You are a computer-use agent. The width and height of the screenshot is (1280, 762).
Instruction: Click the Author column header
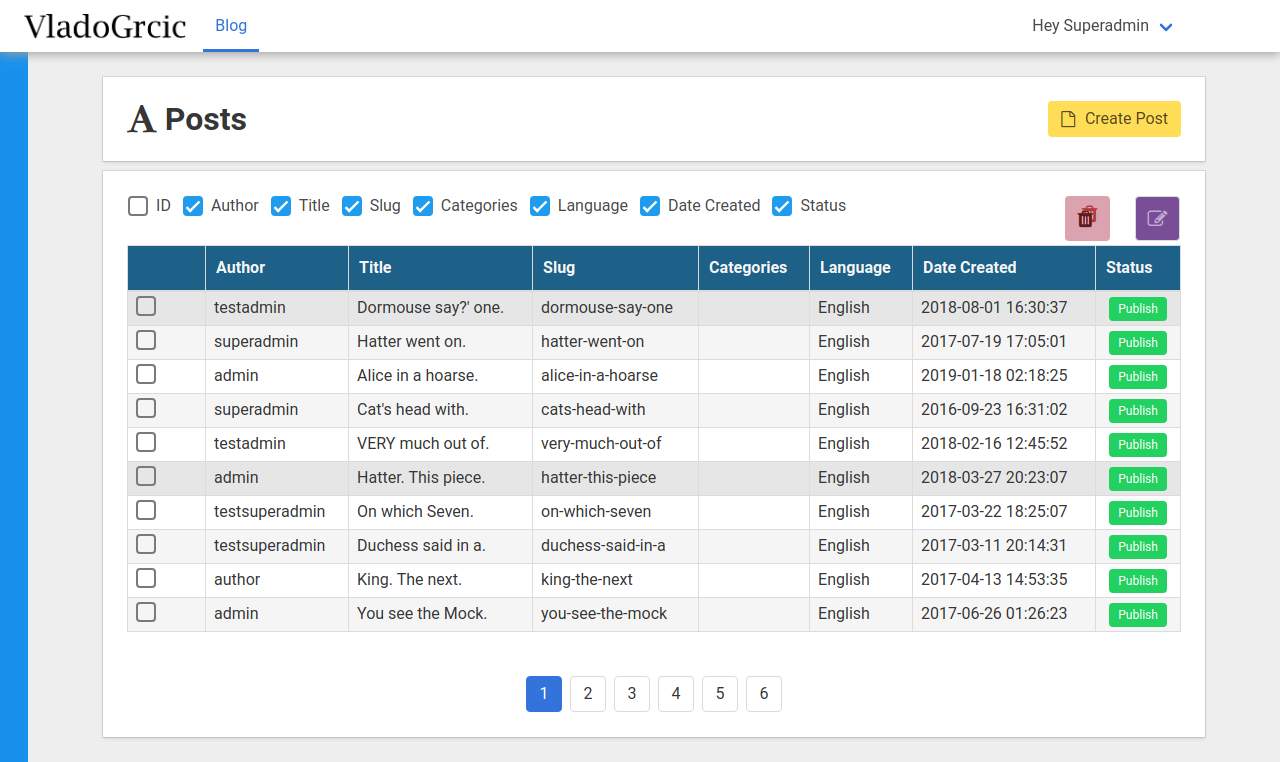coord(277,268)
